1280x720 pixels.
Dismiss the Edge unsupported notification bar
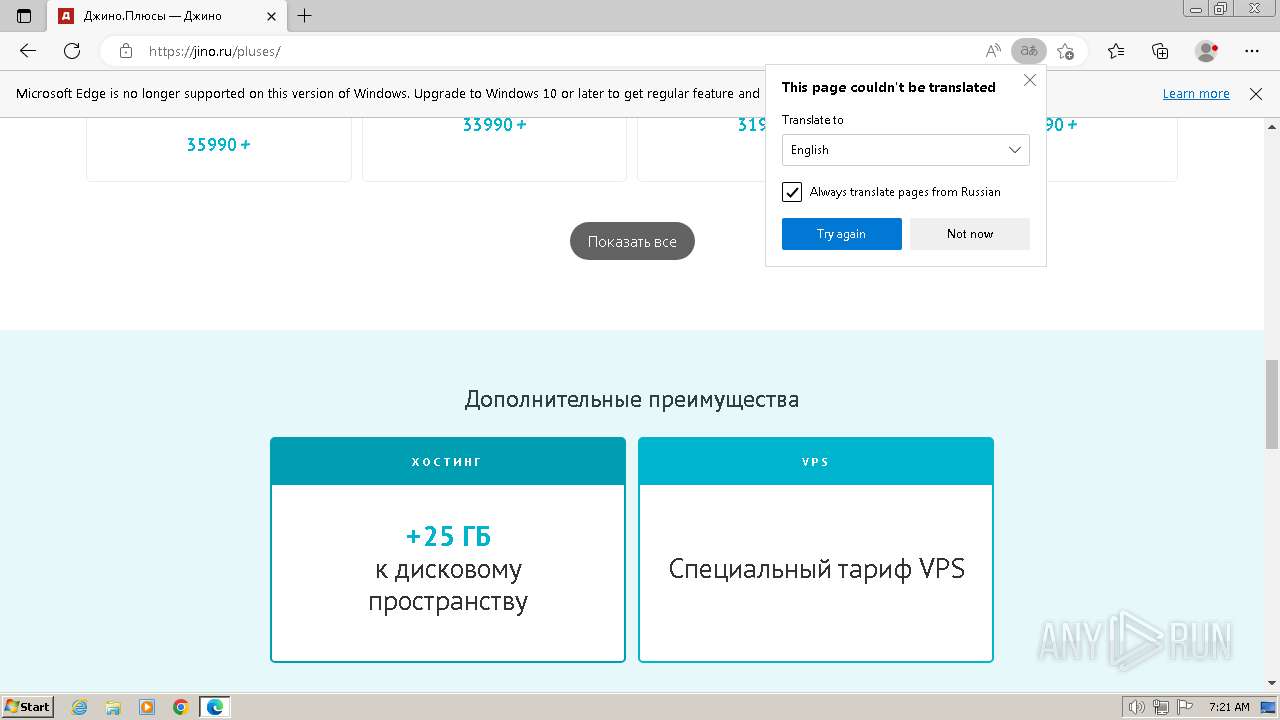point(1256,94)
